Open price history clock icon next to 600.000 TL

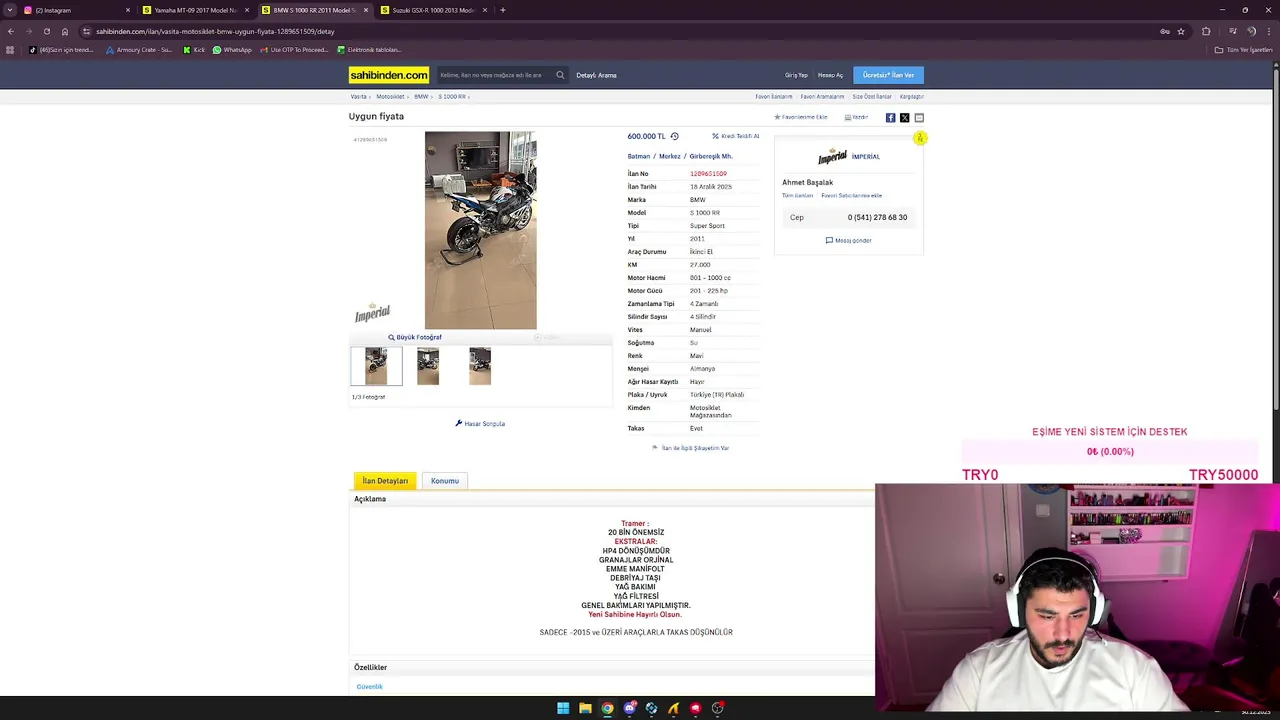[x=674, y=136]
